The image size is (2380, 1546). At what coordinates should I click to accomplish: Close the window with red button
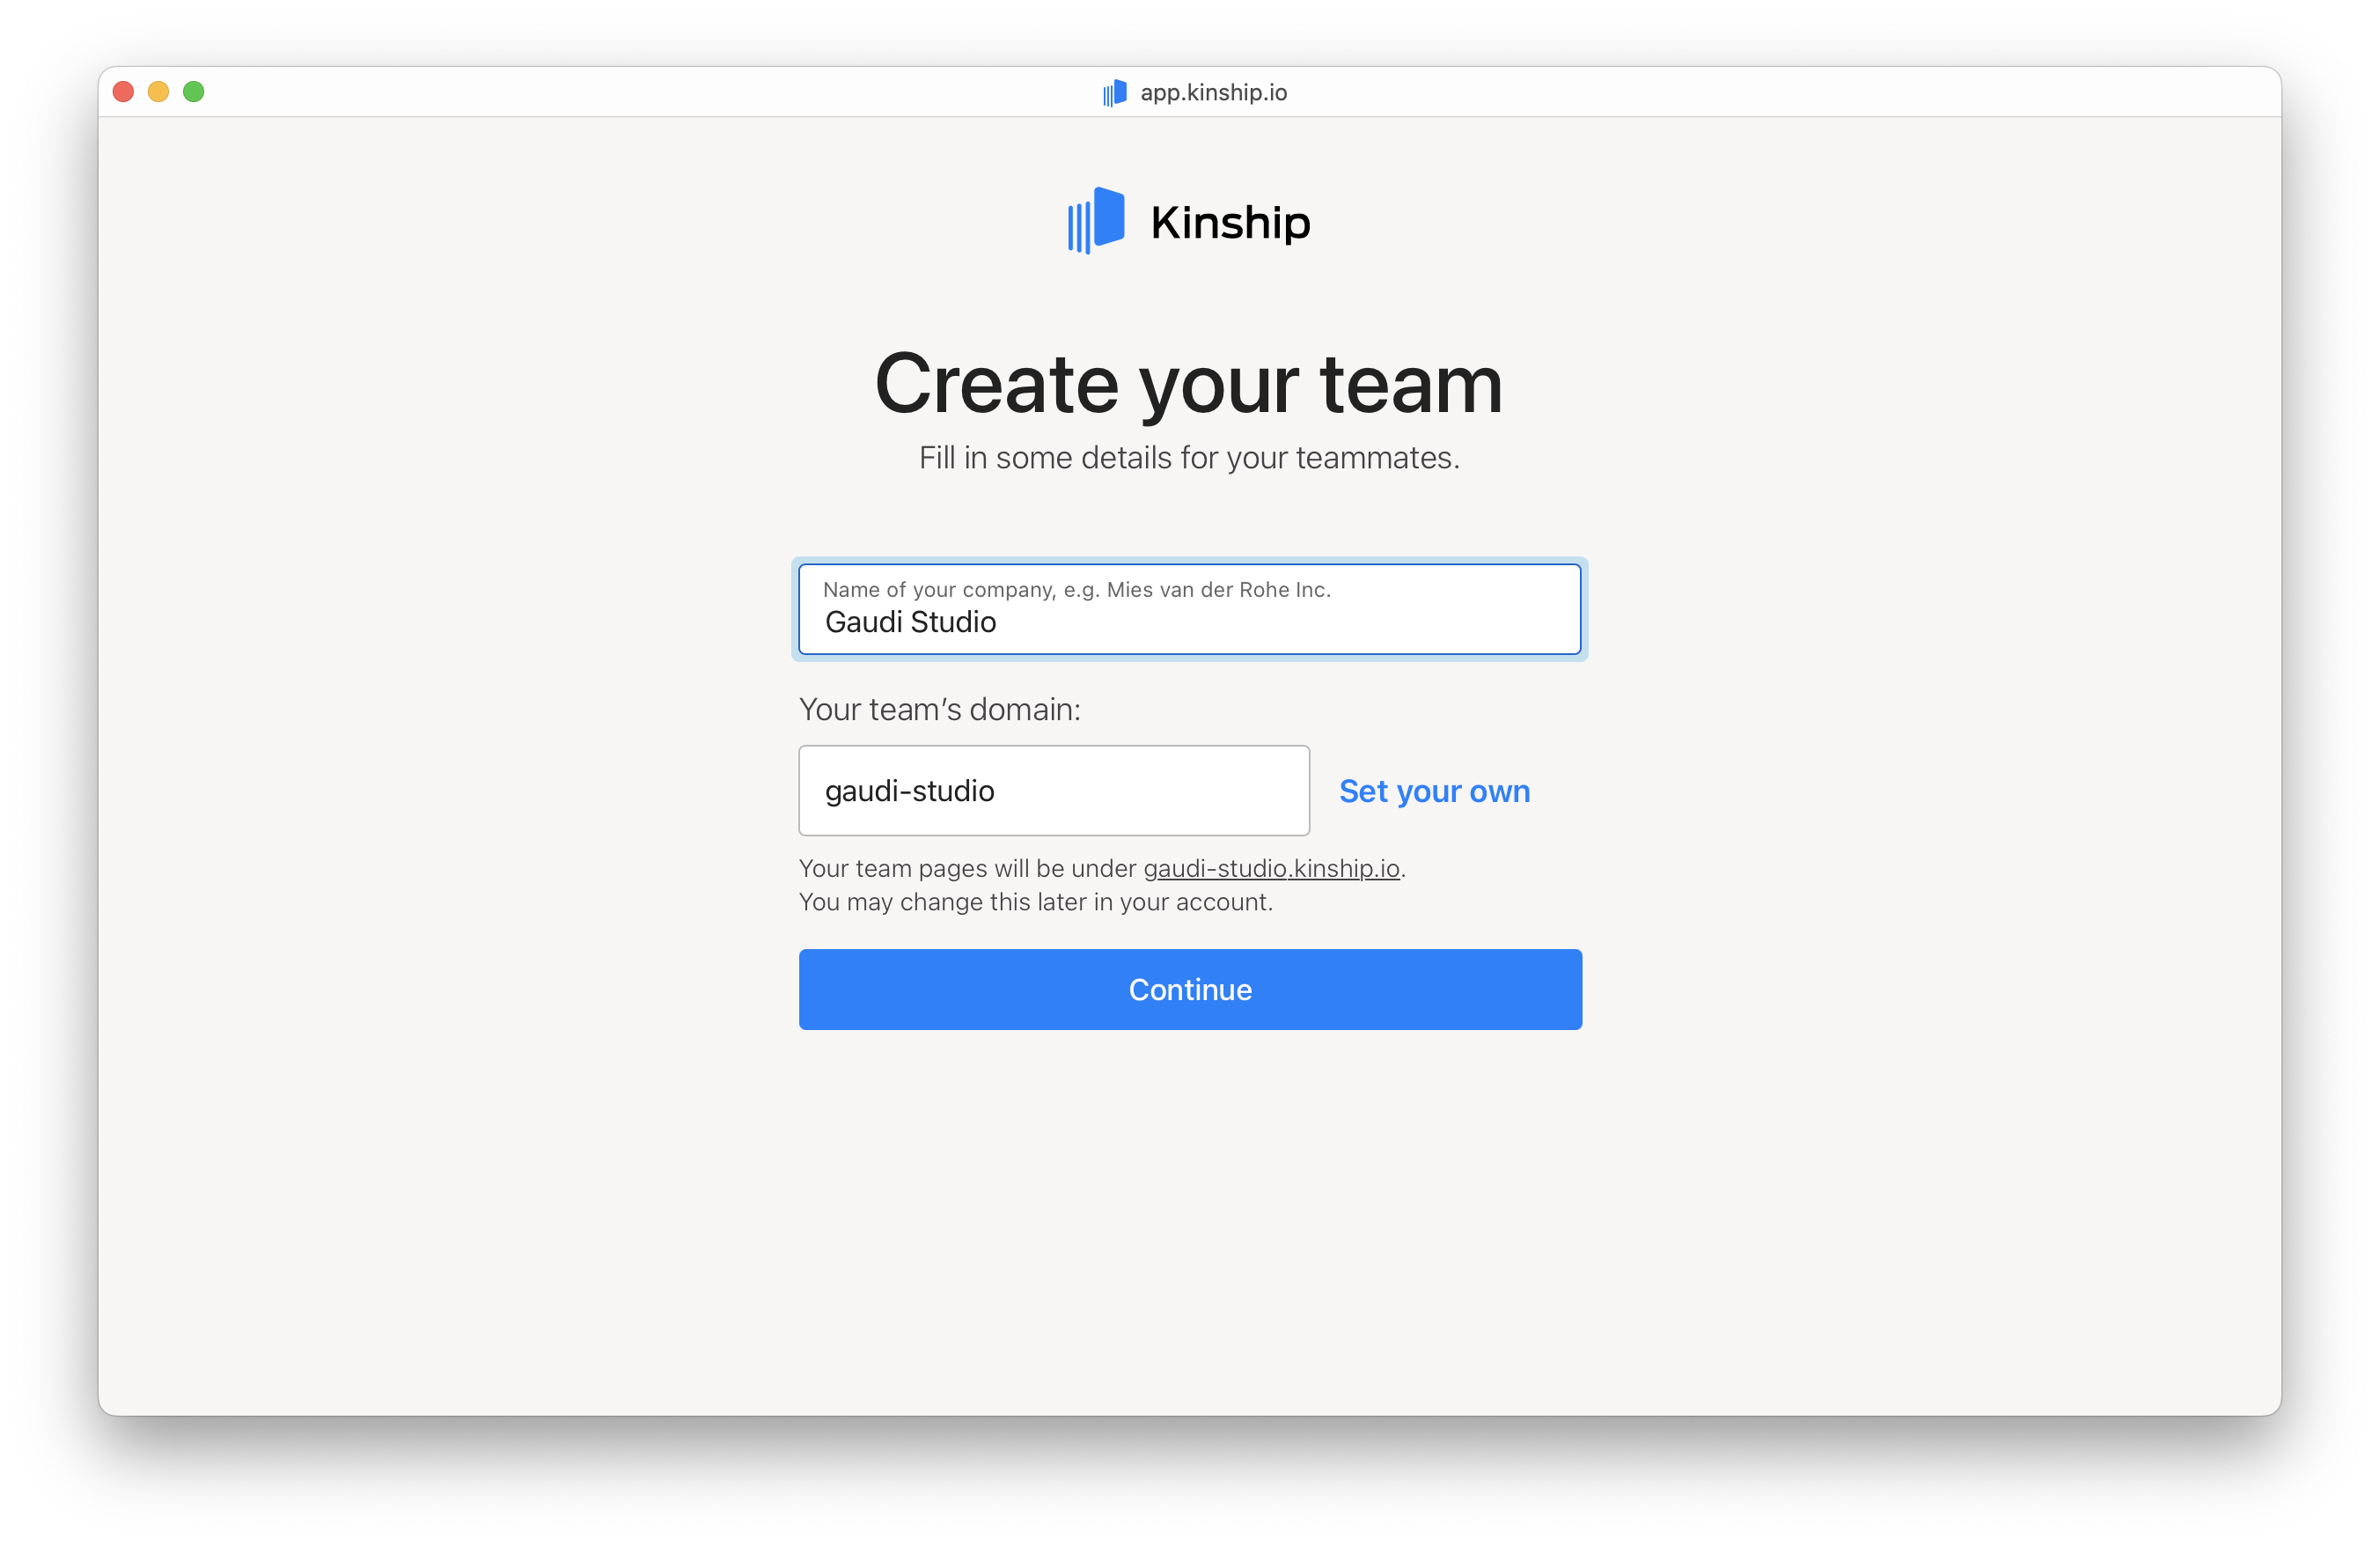(124, 92)
